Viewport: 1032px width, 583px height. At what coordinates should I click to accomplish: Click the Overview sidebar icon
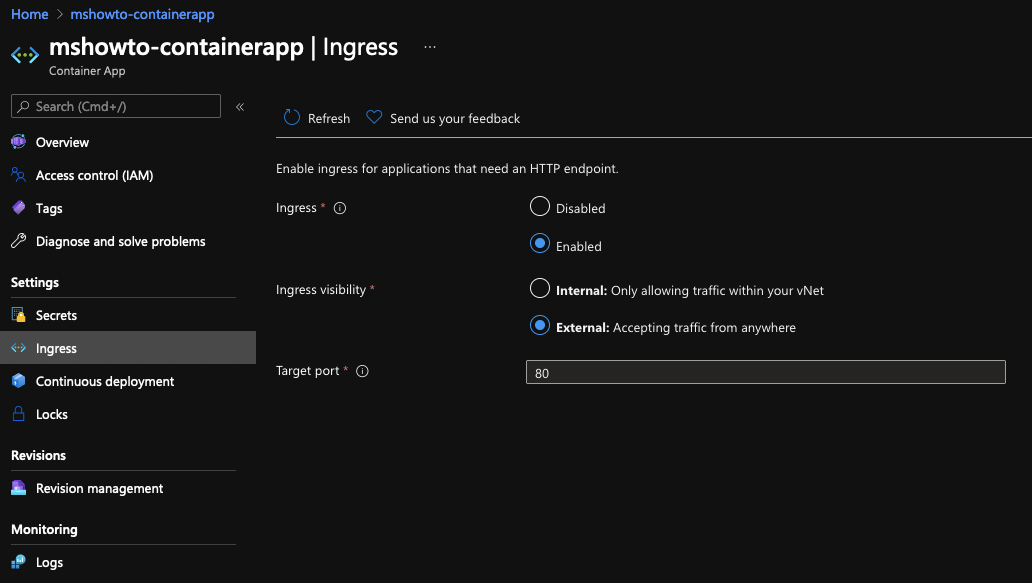point(18,141)
